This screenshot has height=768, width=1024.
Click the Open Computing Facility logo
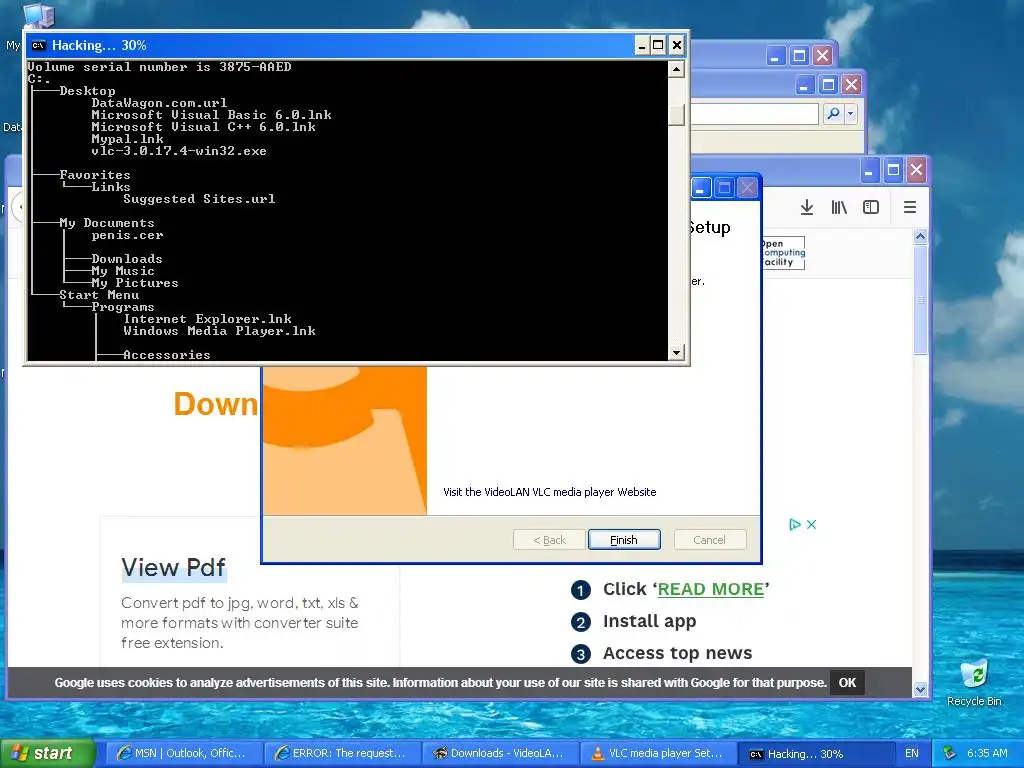(x=783, y=253)
